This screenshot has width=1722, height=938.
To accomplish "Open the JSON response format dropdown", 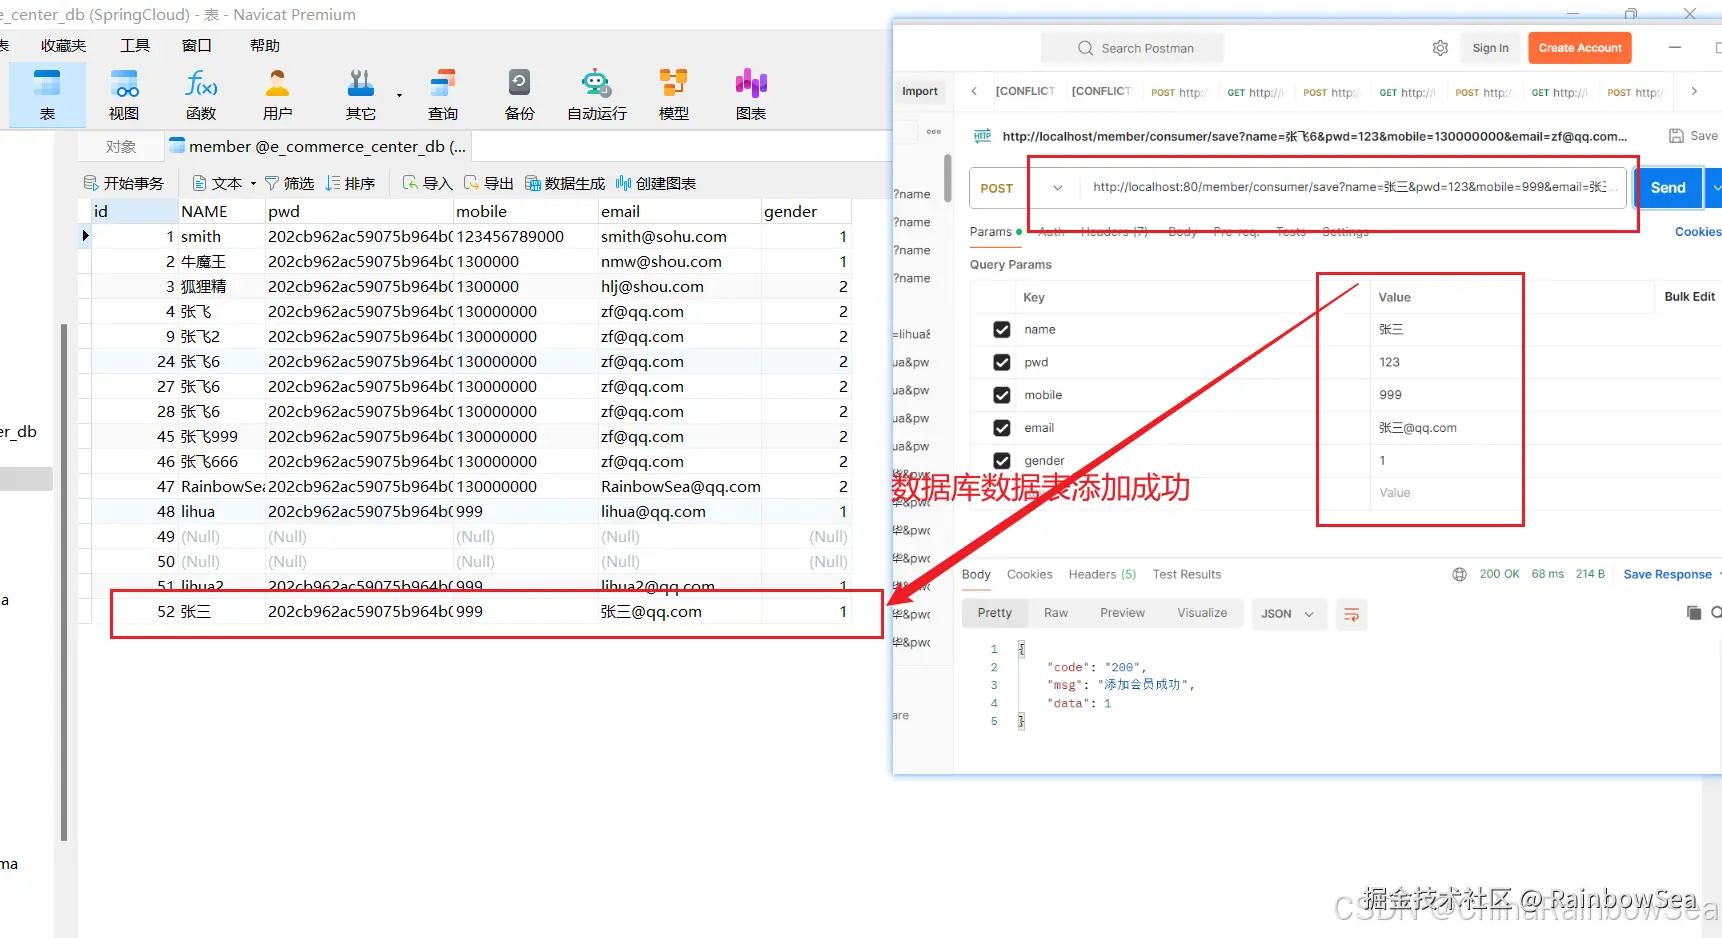I will 1289,614.
